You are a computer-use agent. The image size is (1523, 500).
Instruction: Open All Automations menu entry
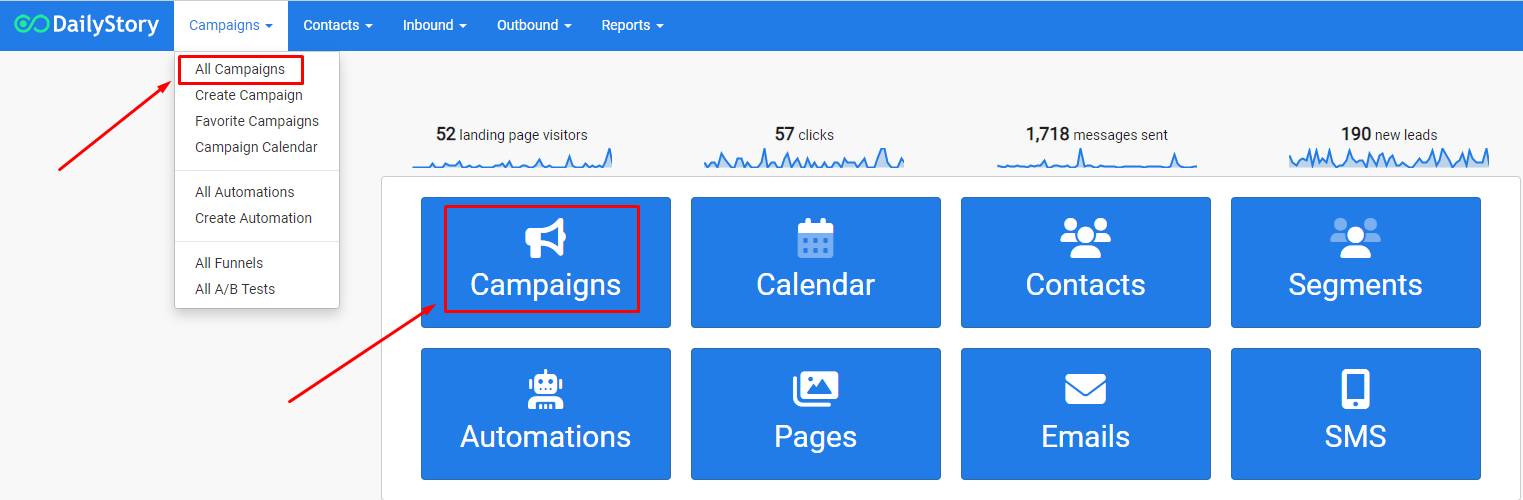(x=245, y=192)
